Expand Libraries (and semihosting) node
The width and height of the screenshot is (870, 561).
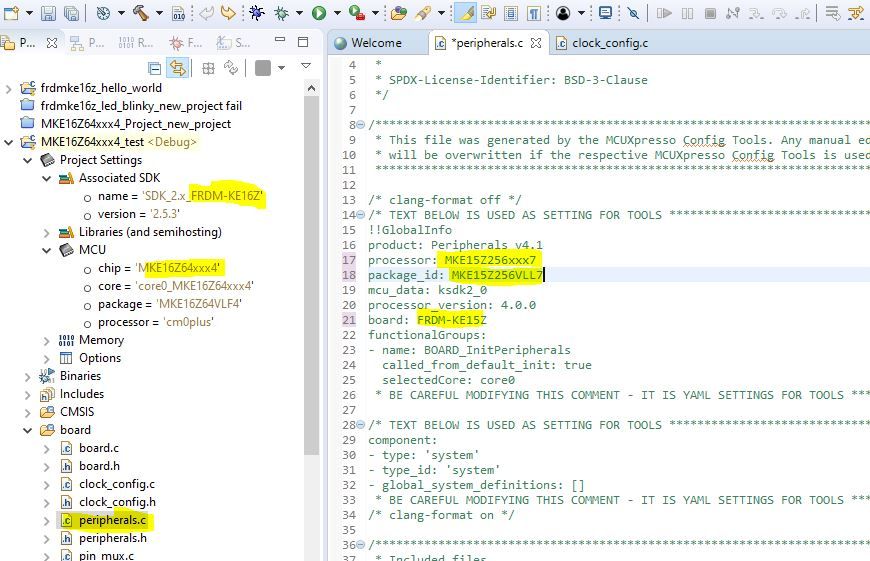47,233
